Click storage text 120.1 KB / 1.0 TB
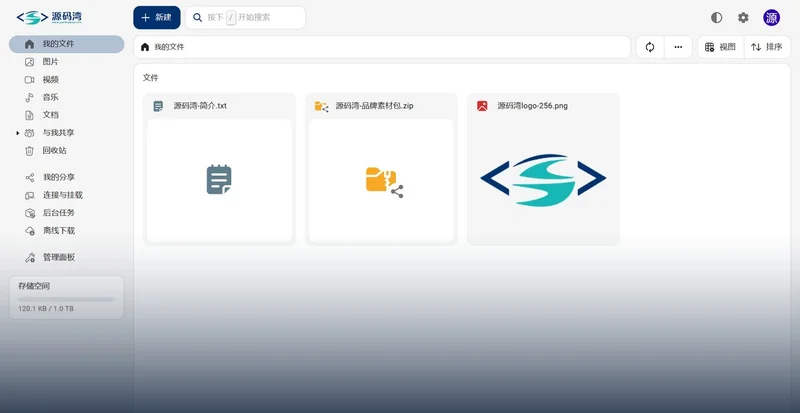Viewport: 800px width, 413px height. pyautogui.click(x=46, y=309)
